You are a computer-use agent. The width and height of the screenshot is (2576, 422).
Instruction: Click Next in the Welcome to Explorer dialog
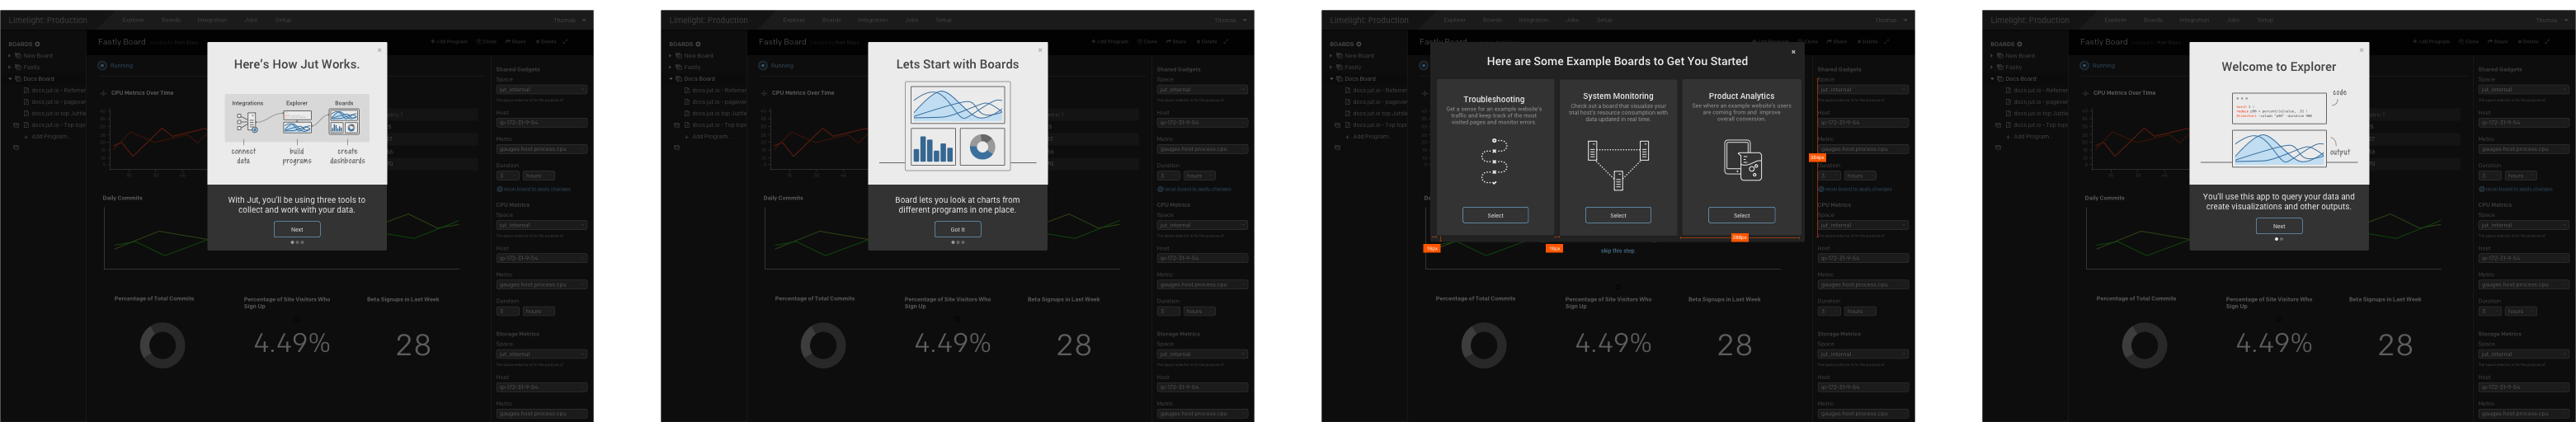point(2279,226)
